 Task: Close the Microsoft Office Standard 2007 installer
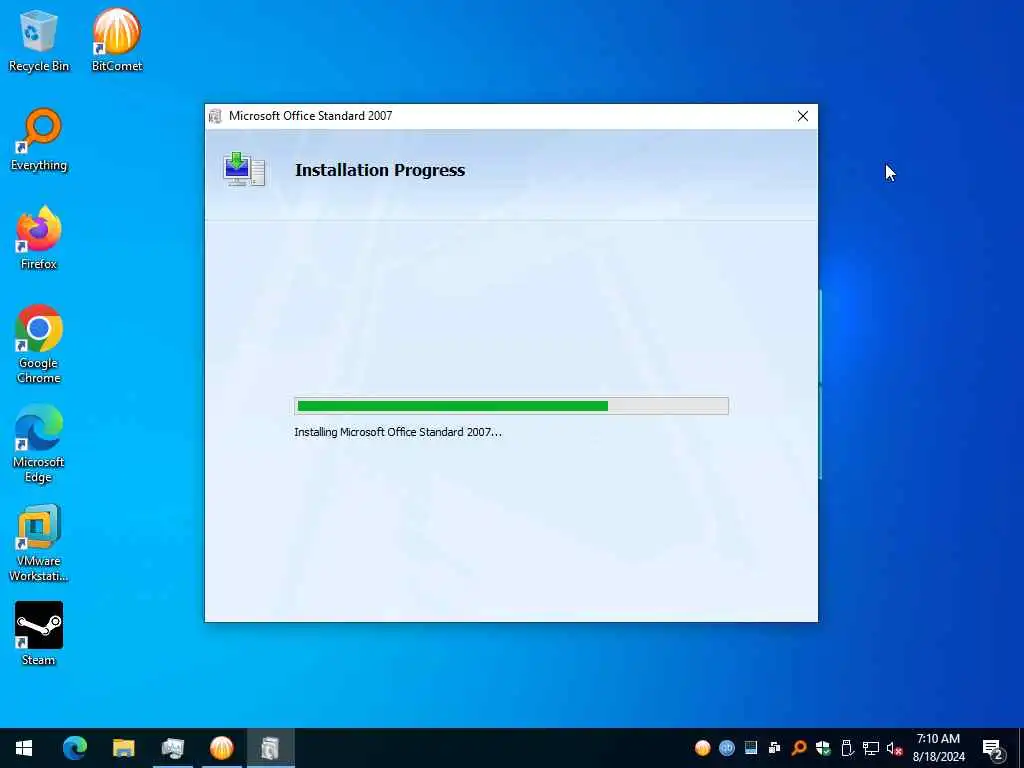(x=803, y=116)
